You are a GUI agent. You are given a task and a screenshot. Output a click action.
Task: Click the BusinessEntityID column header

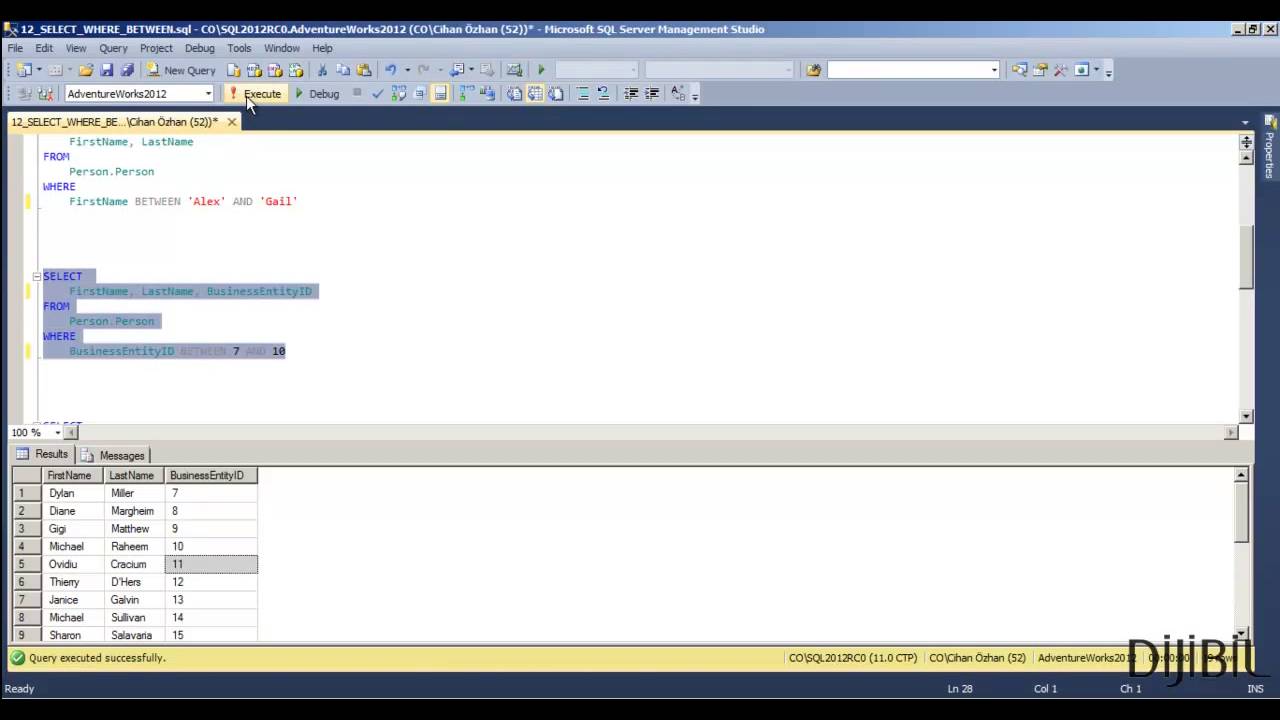[211, 475]
